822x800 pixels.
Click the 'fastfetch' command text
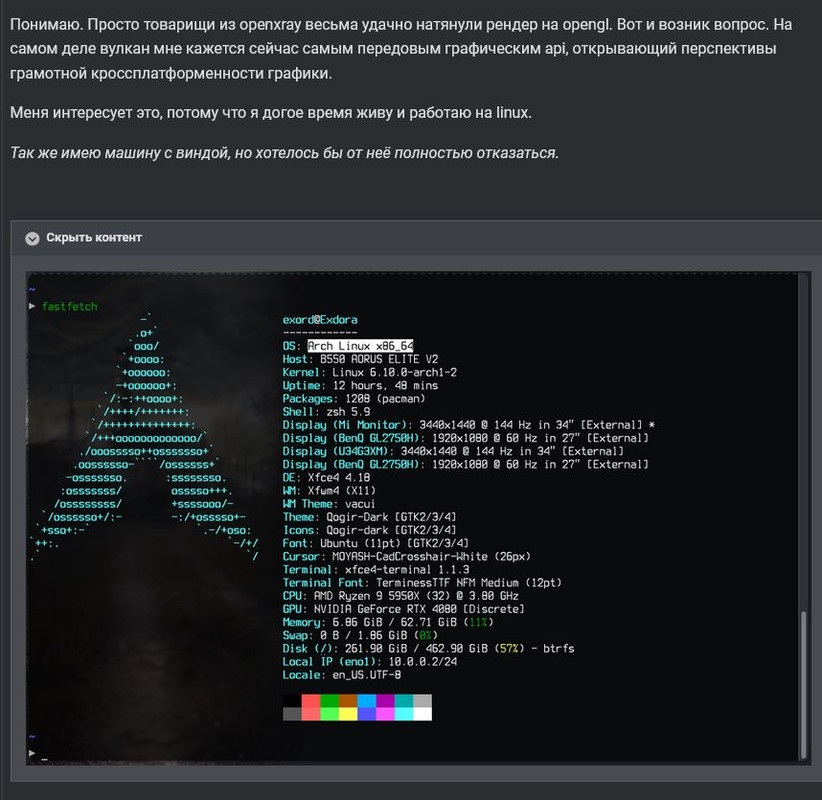pos(69,307)
